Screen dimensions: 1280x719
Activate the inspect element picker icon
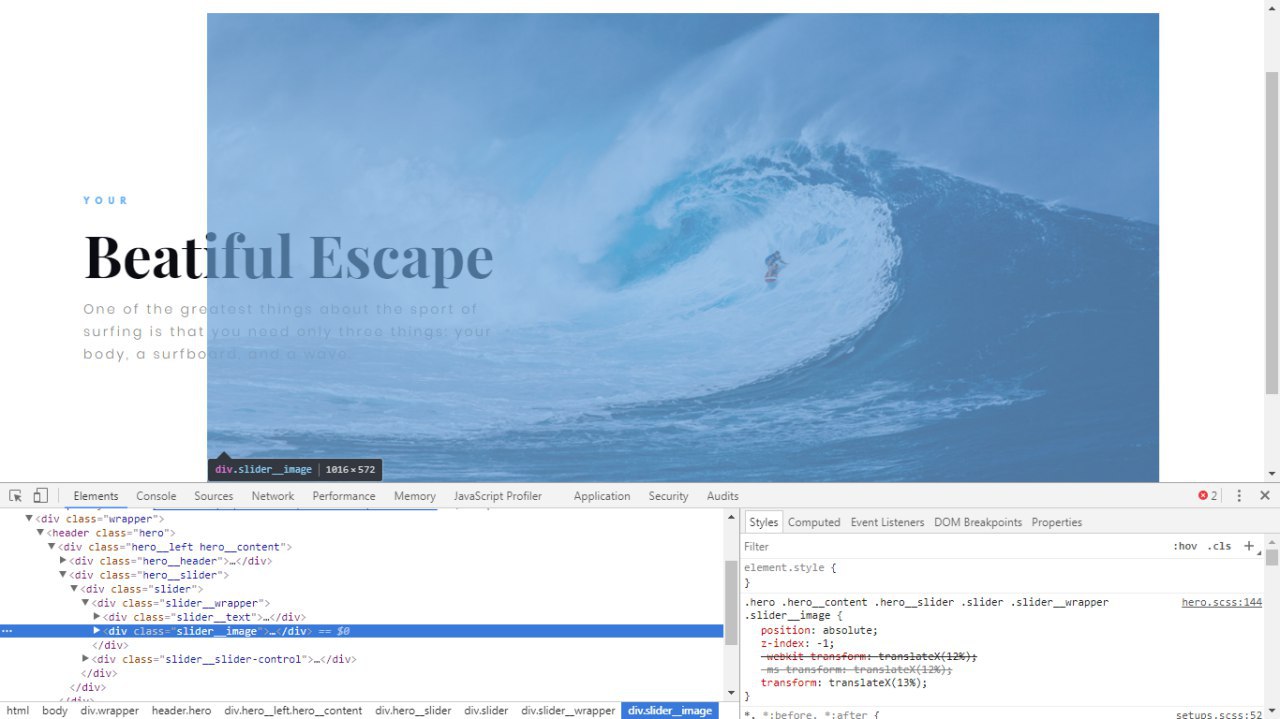pos(15,496)
